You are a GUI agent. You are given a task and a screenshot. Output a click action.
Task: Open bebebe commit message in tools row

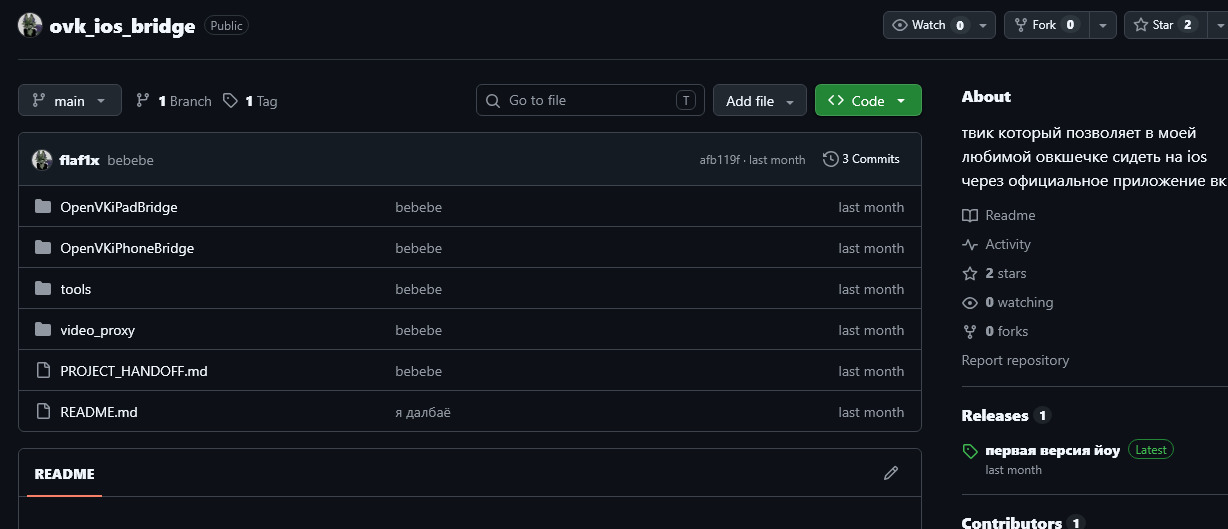(418, 289)
